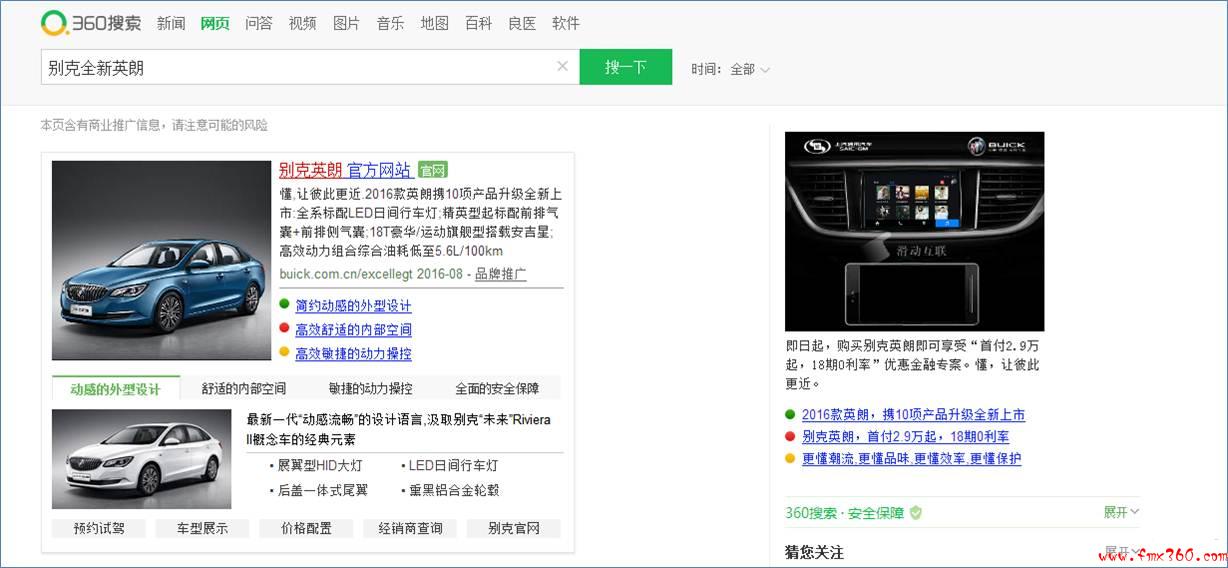Clear the search box with the X icon

pyautogui.click(x=562, y=67)
